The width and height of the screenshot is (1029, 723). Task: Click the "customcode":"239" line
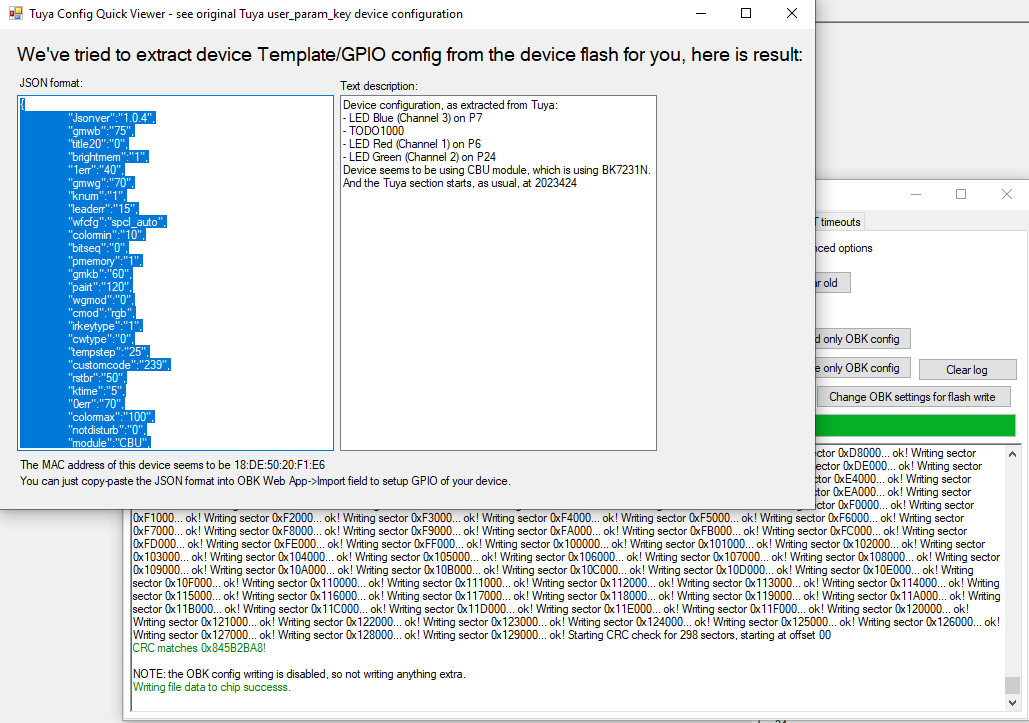click(x=119, y=365)
